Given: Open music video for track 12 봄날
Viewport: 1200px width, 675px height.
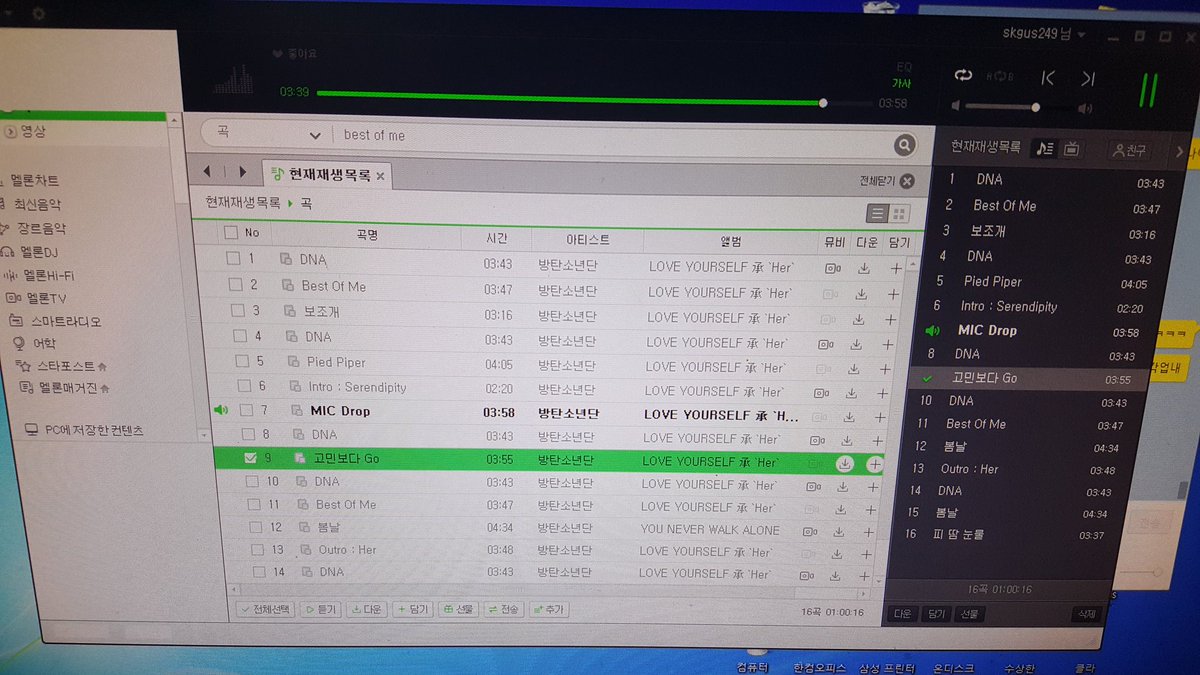Looking at the screenshot, I should [810, 532].
